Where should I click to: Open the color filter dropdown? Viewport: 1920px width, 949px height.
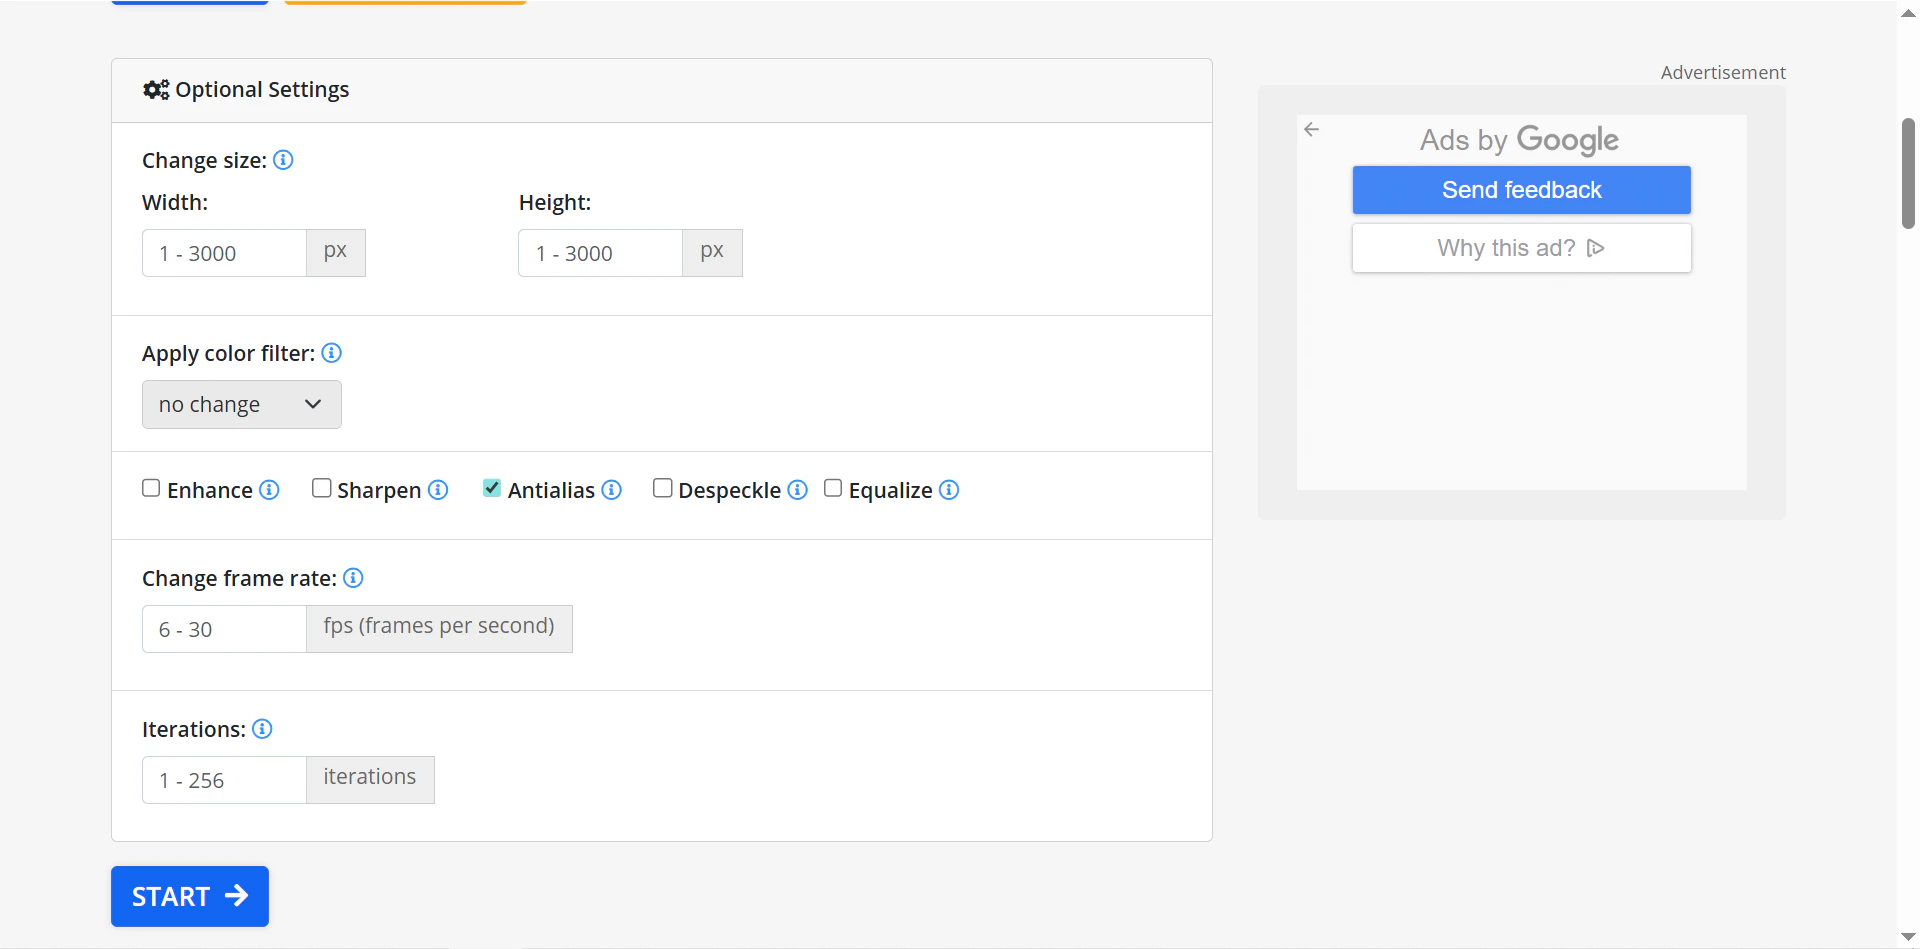(241, 404)
